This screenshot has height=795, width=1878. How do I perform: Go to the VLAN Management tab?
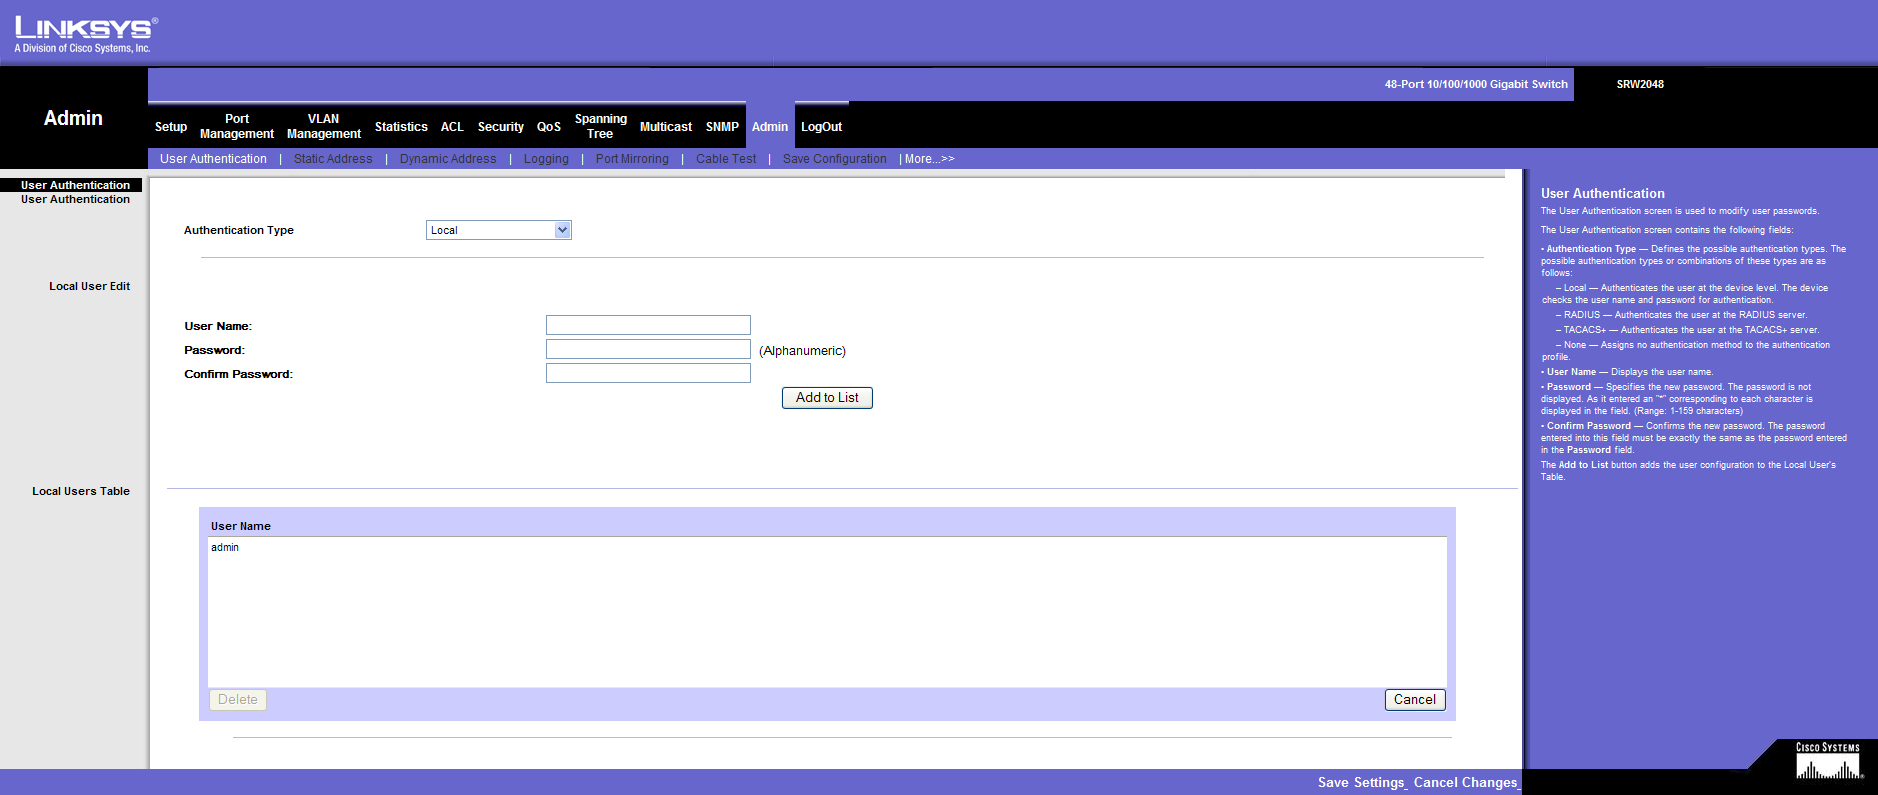click(323, 126)
